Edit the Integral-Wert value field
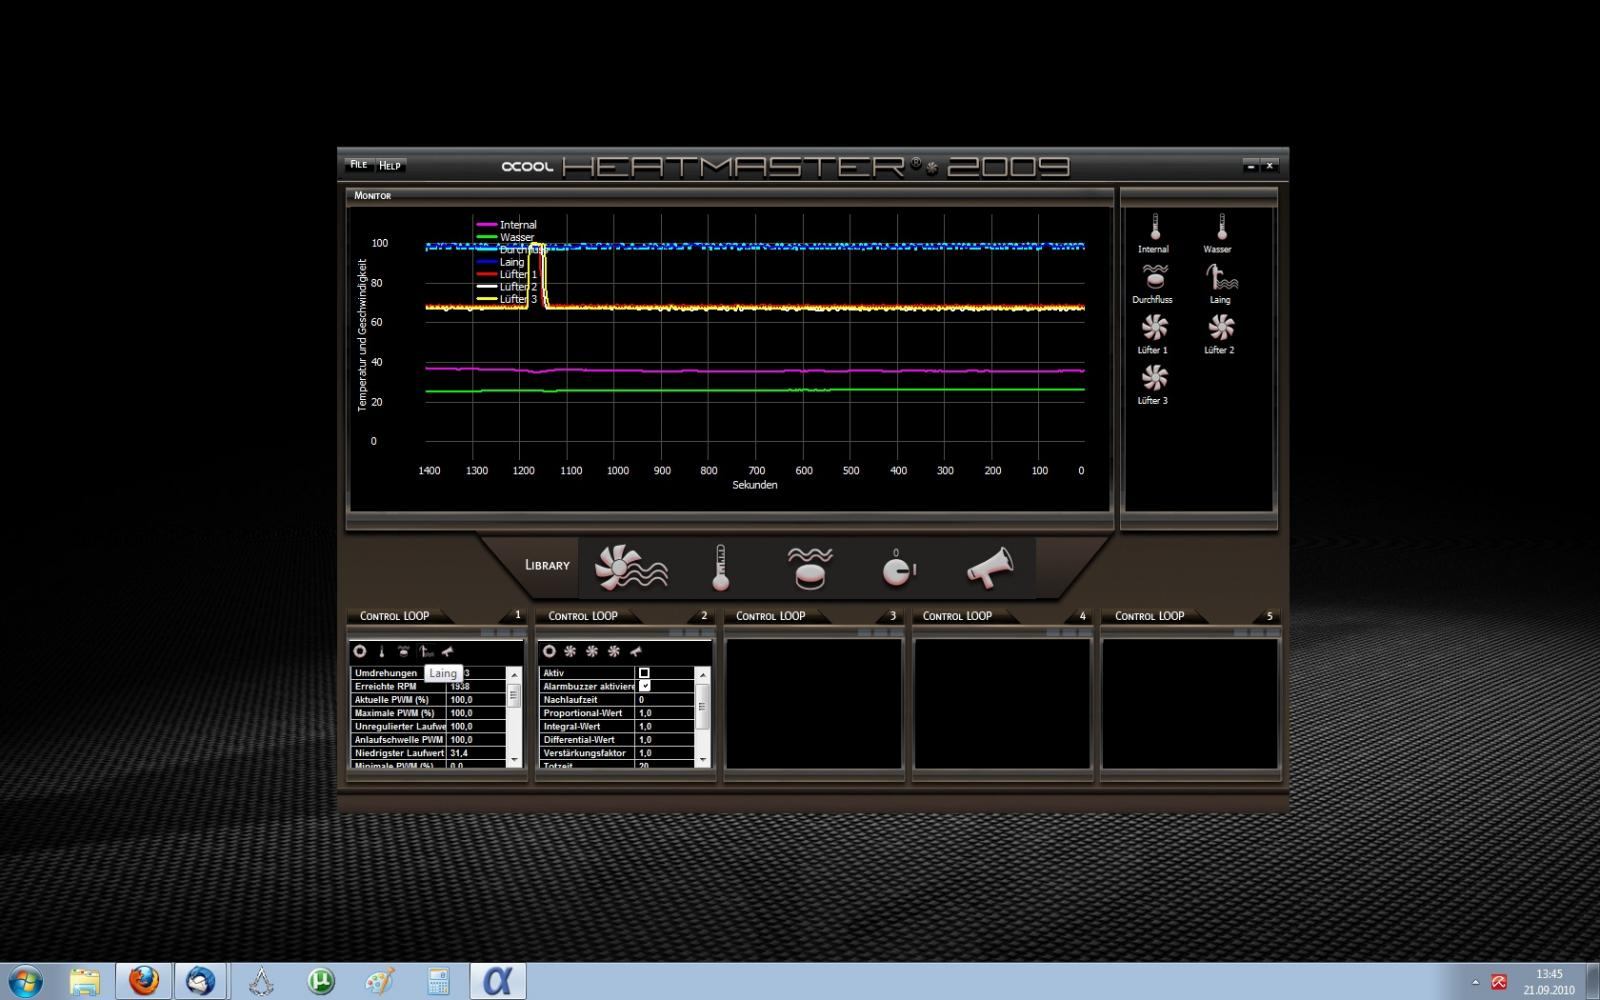Viewport: 1600px width, 1000px height. 665,726
